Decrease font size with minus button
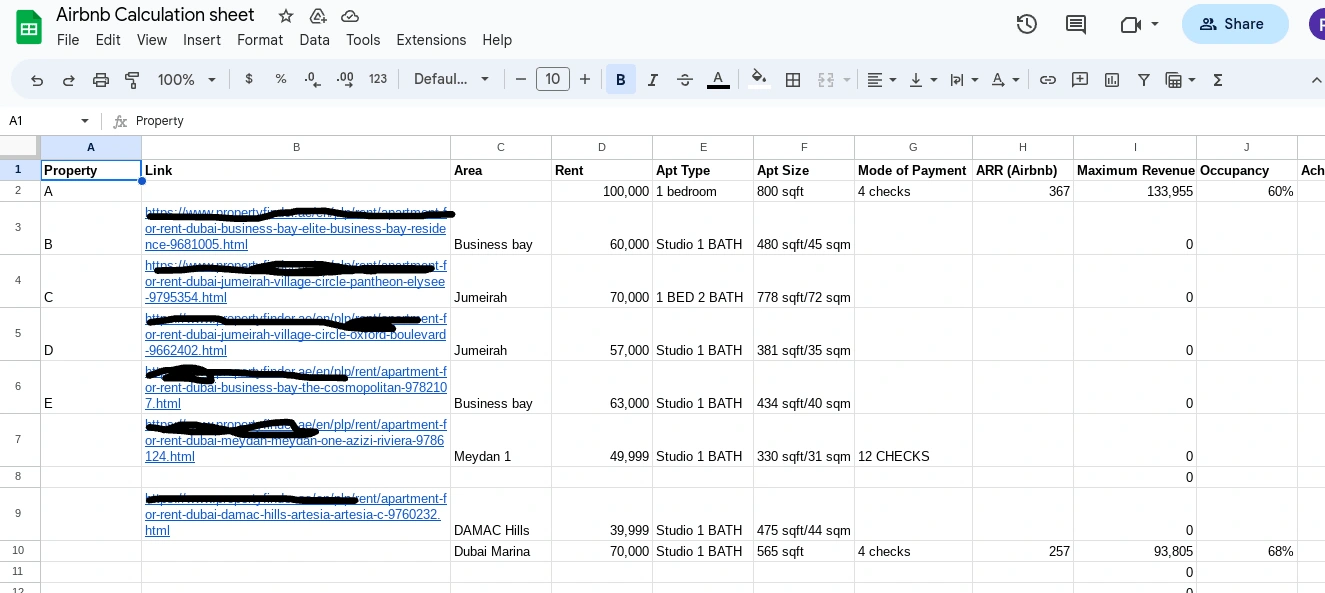 point(521,79)
